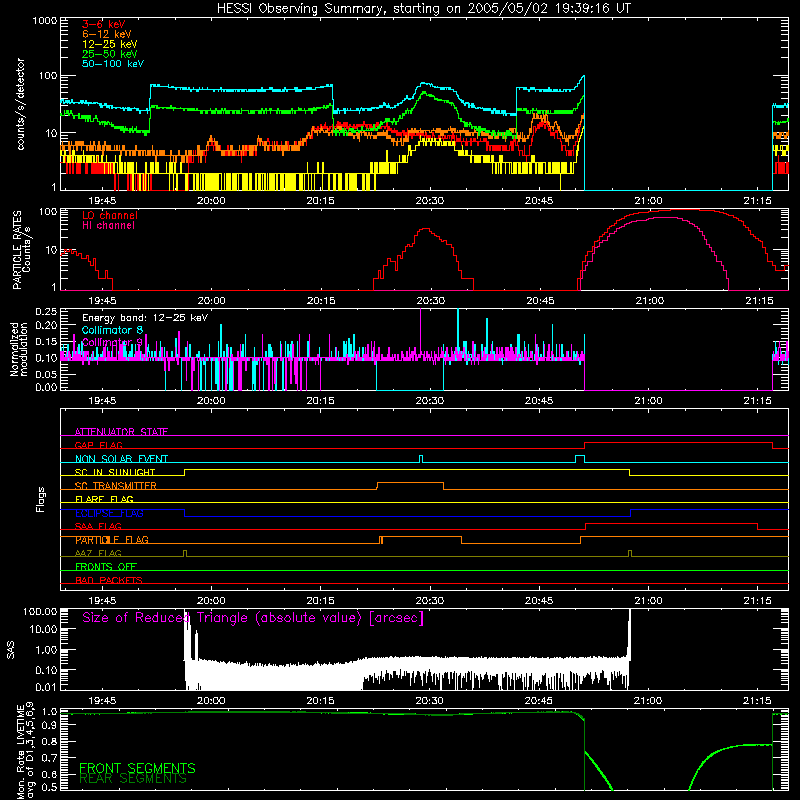Click the 'REAR SEGMENTS' legend label
Screen dimensions: 800x800
[133, 779]
